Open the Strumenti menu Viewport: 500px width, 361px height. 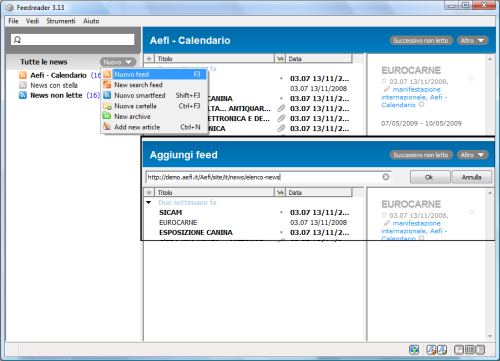pyautogui.click(x=61, y=21)
